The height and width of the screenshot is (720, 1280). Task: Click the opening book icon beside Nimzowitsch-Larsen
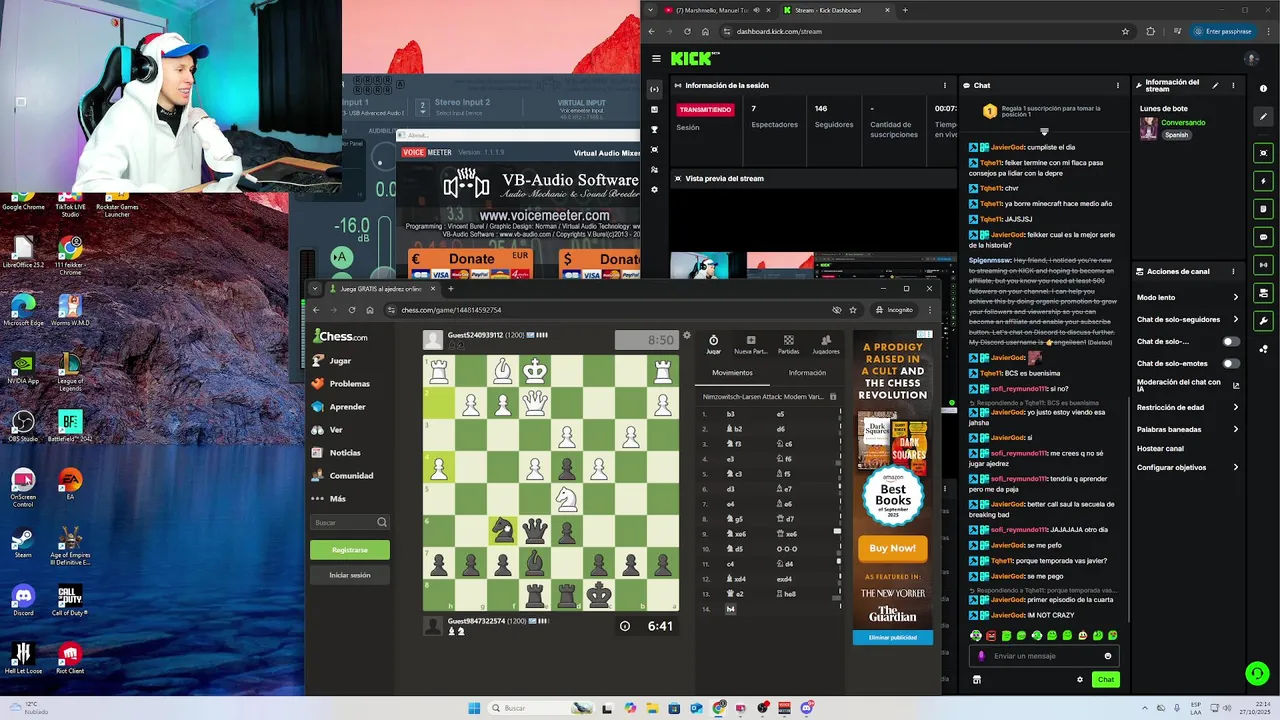tap(833, 396)
